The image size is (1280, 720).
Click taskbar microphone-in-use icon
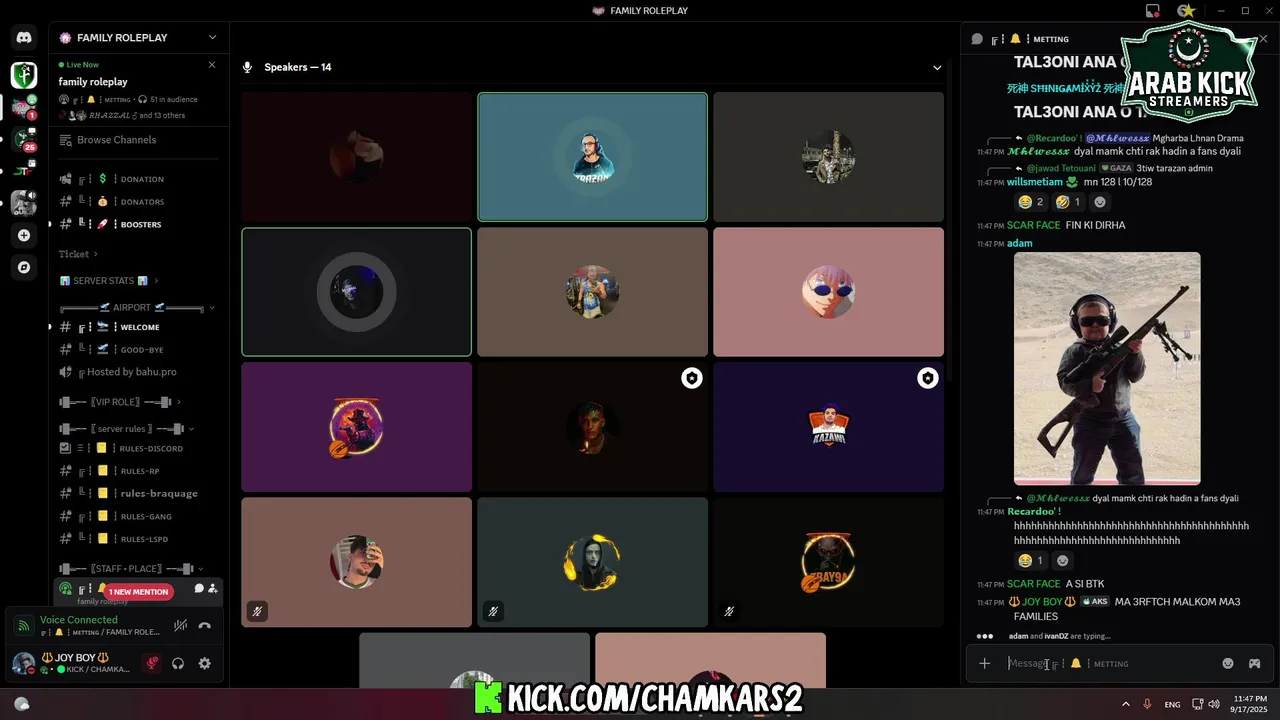(x=1148, y=704)
